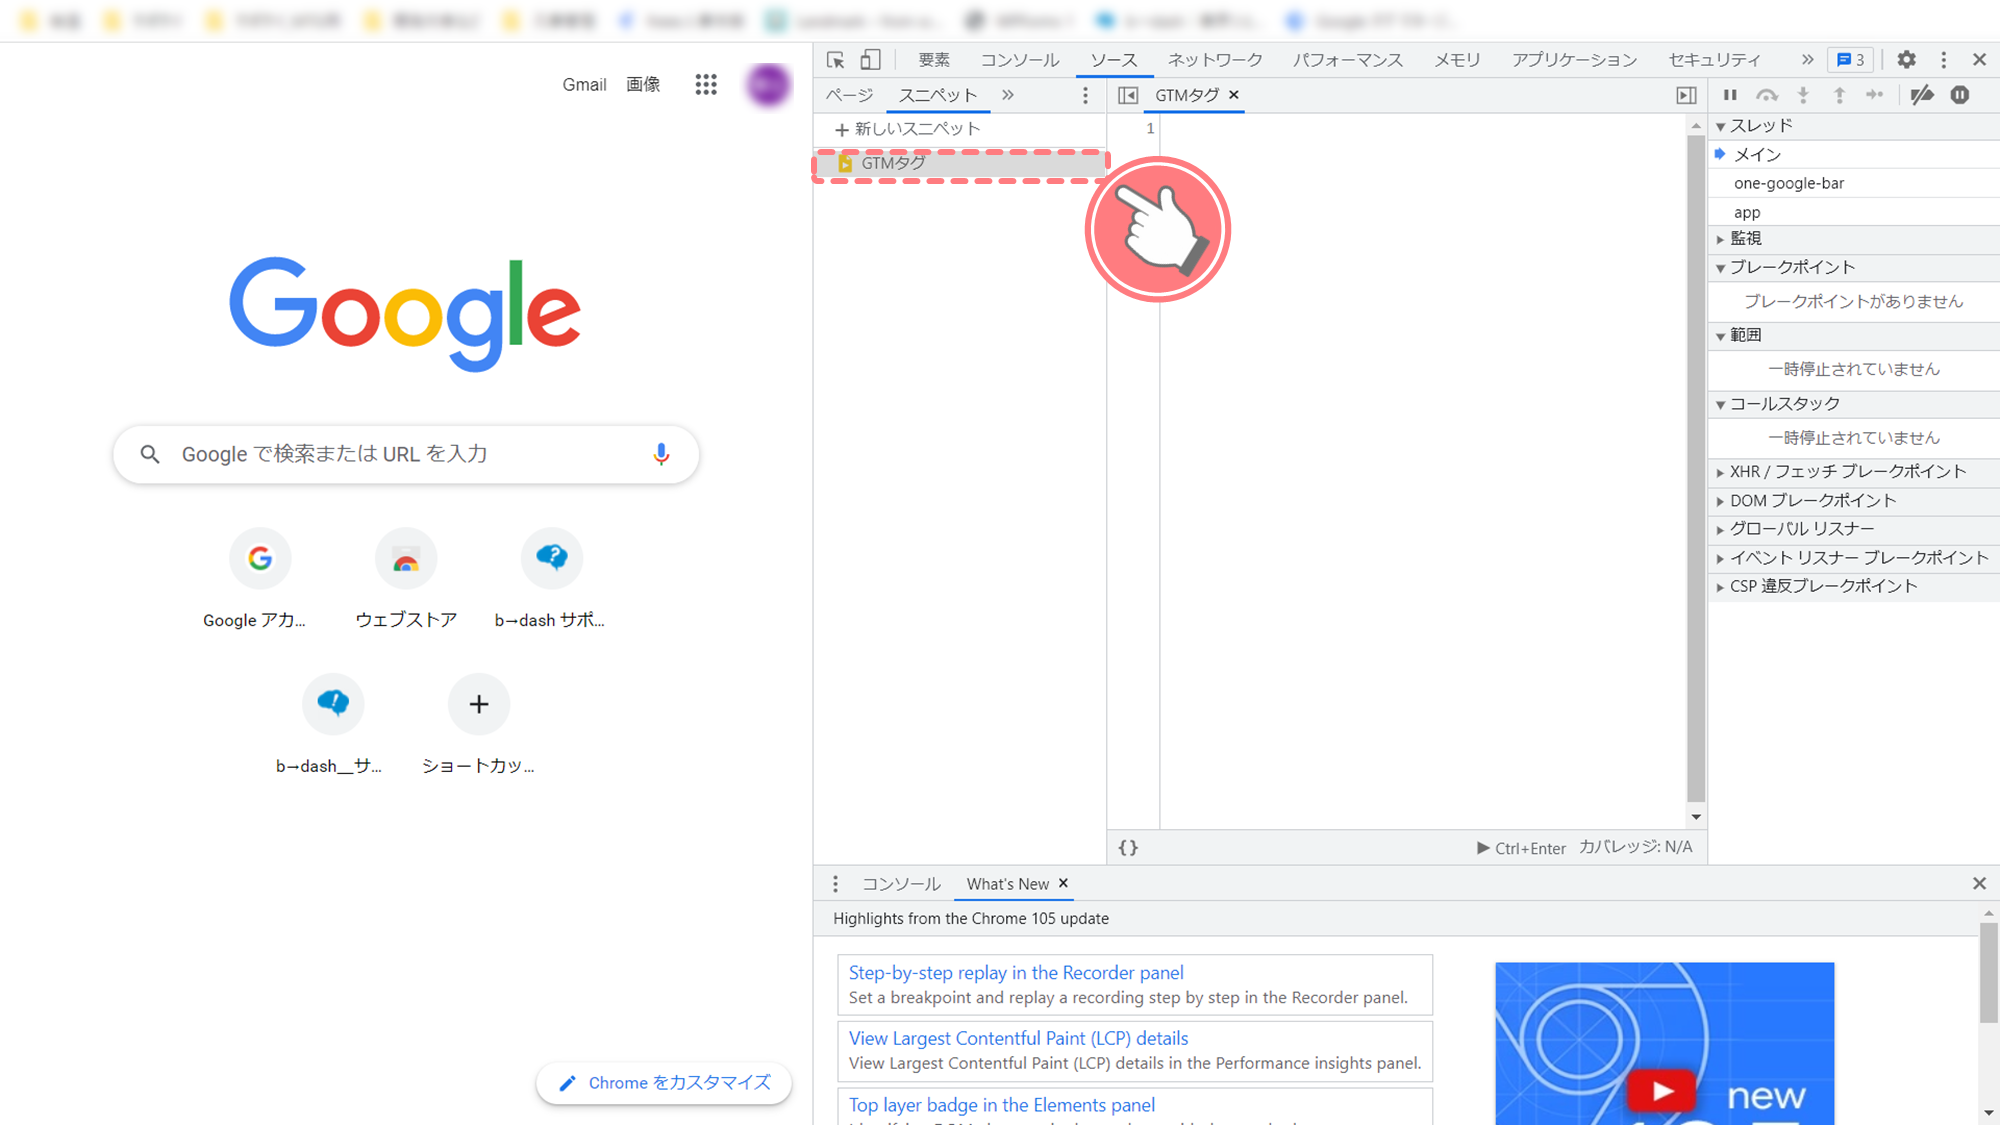Click the Google search input field
The image size is (2000, 1125).
[406, 455]
